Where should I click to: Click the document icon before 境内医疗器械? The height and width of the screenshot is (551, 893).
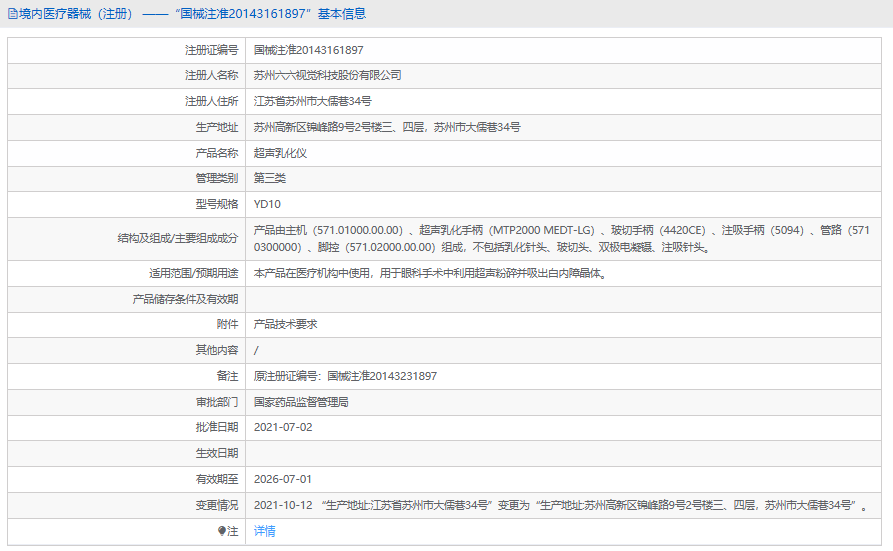(x=12, y=14)
